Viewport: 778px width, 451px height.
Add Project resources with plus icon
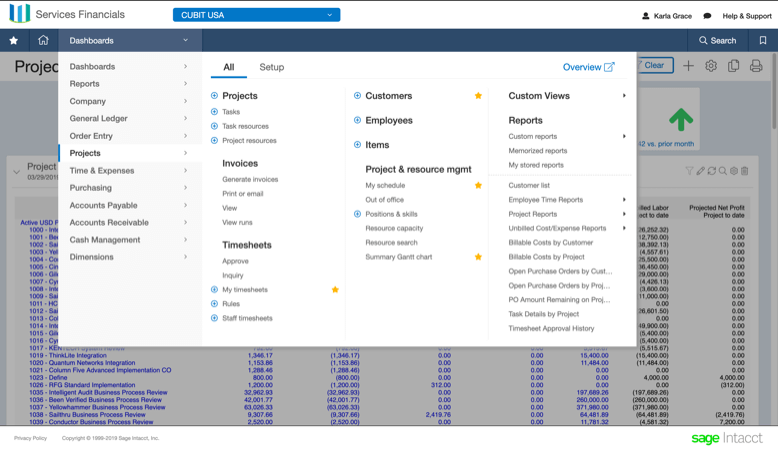[214, 140]
